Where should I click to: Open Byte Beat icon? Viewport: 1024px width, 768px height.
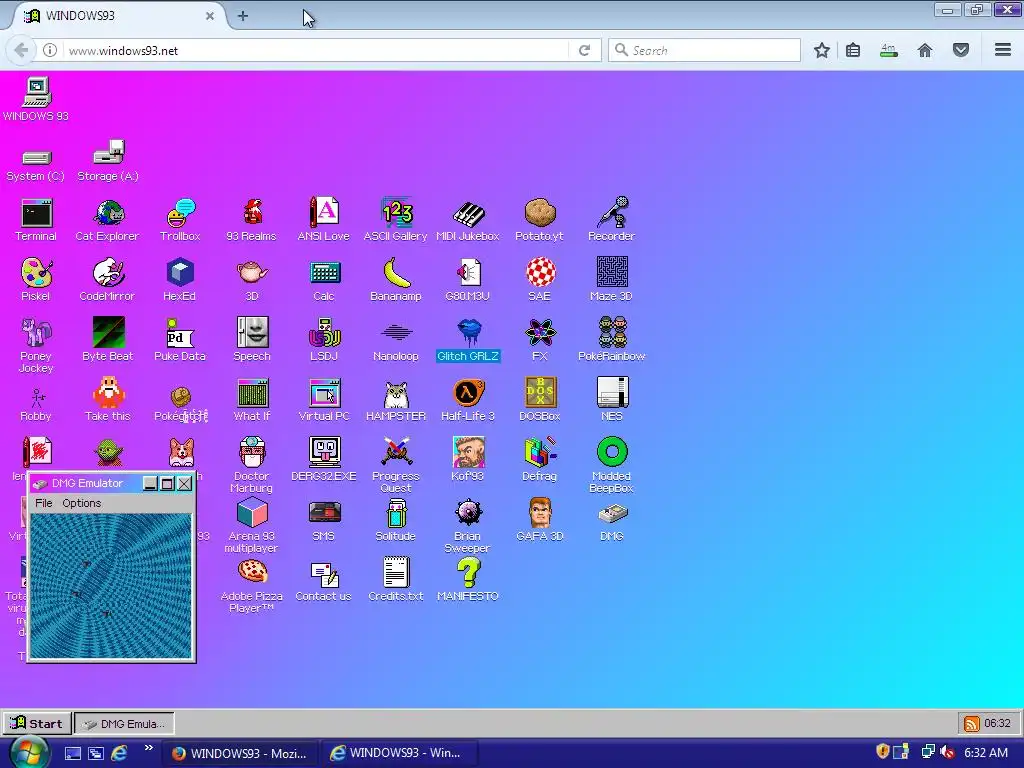108,340
